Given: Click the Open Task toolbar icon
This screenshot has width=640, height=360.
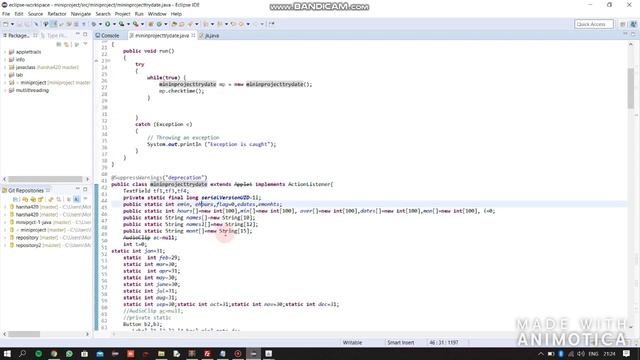Looking at the screenshot, I should pos(182,24).
